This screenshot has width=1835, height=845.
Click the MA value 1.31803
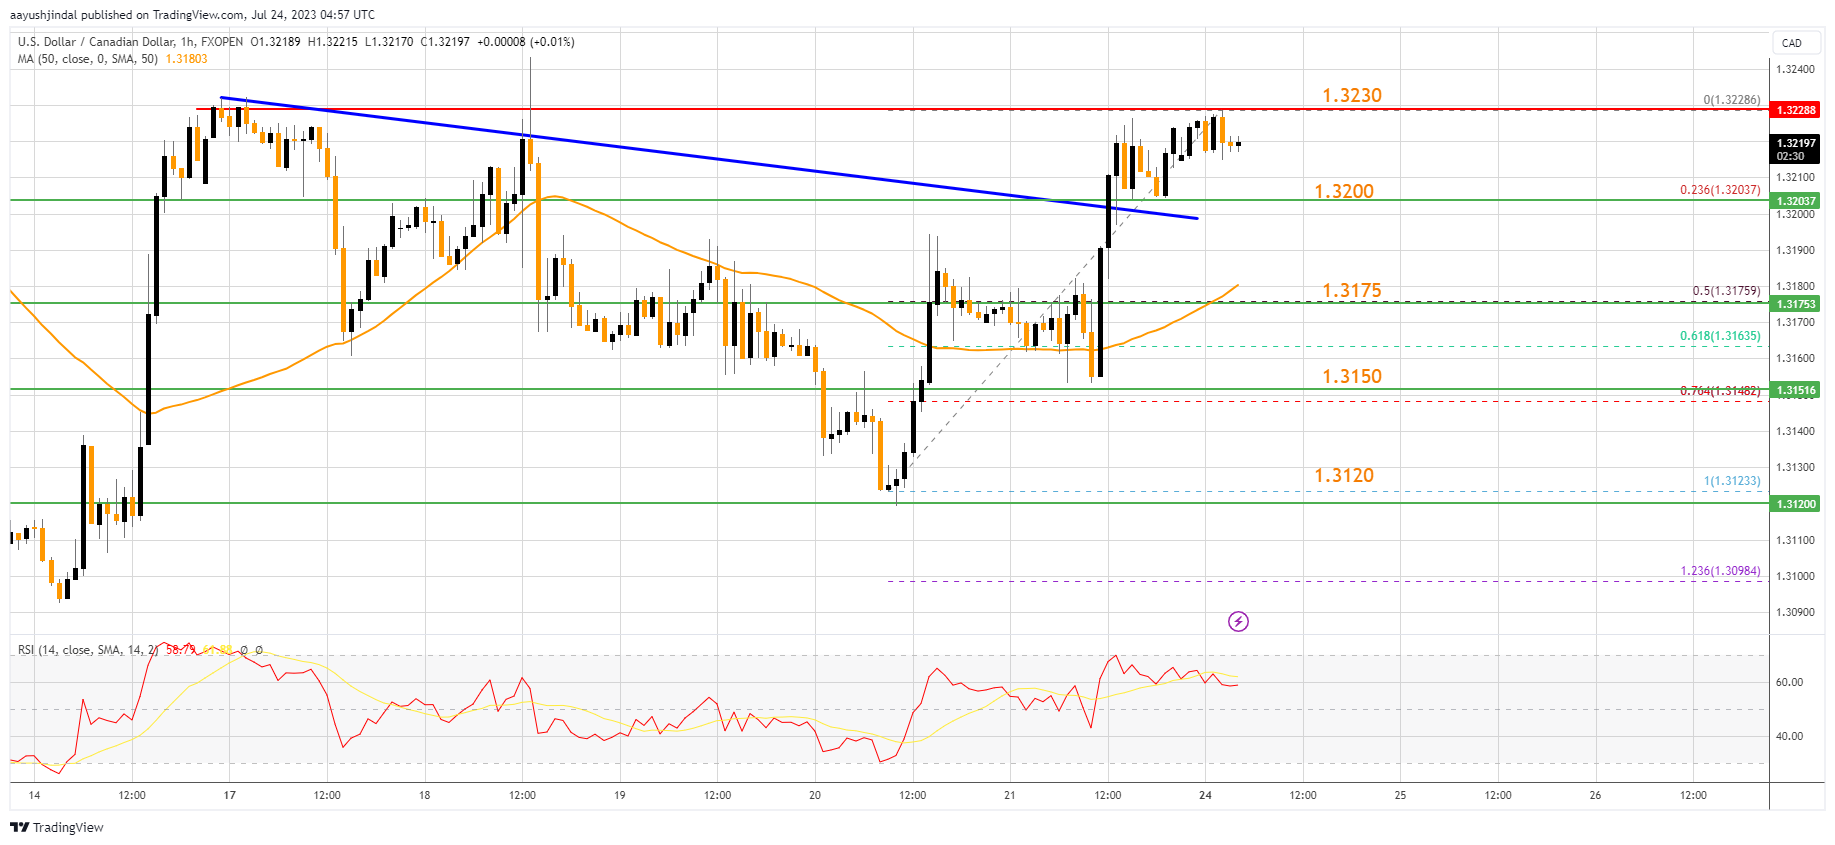click(x=187, y=59)
